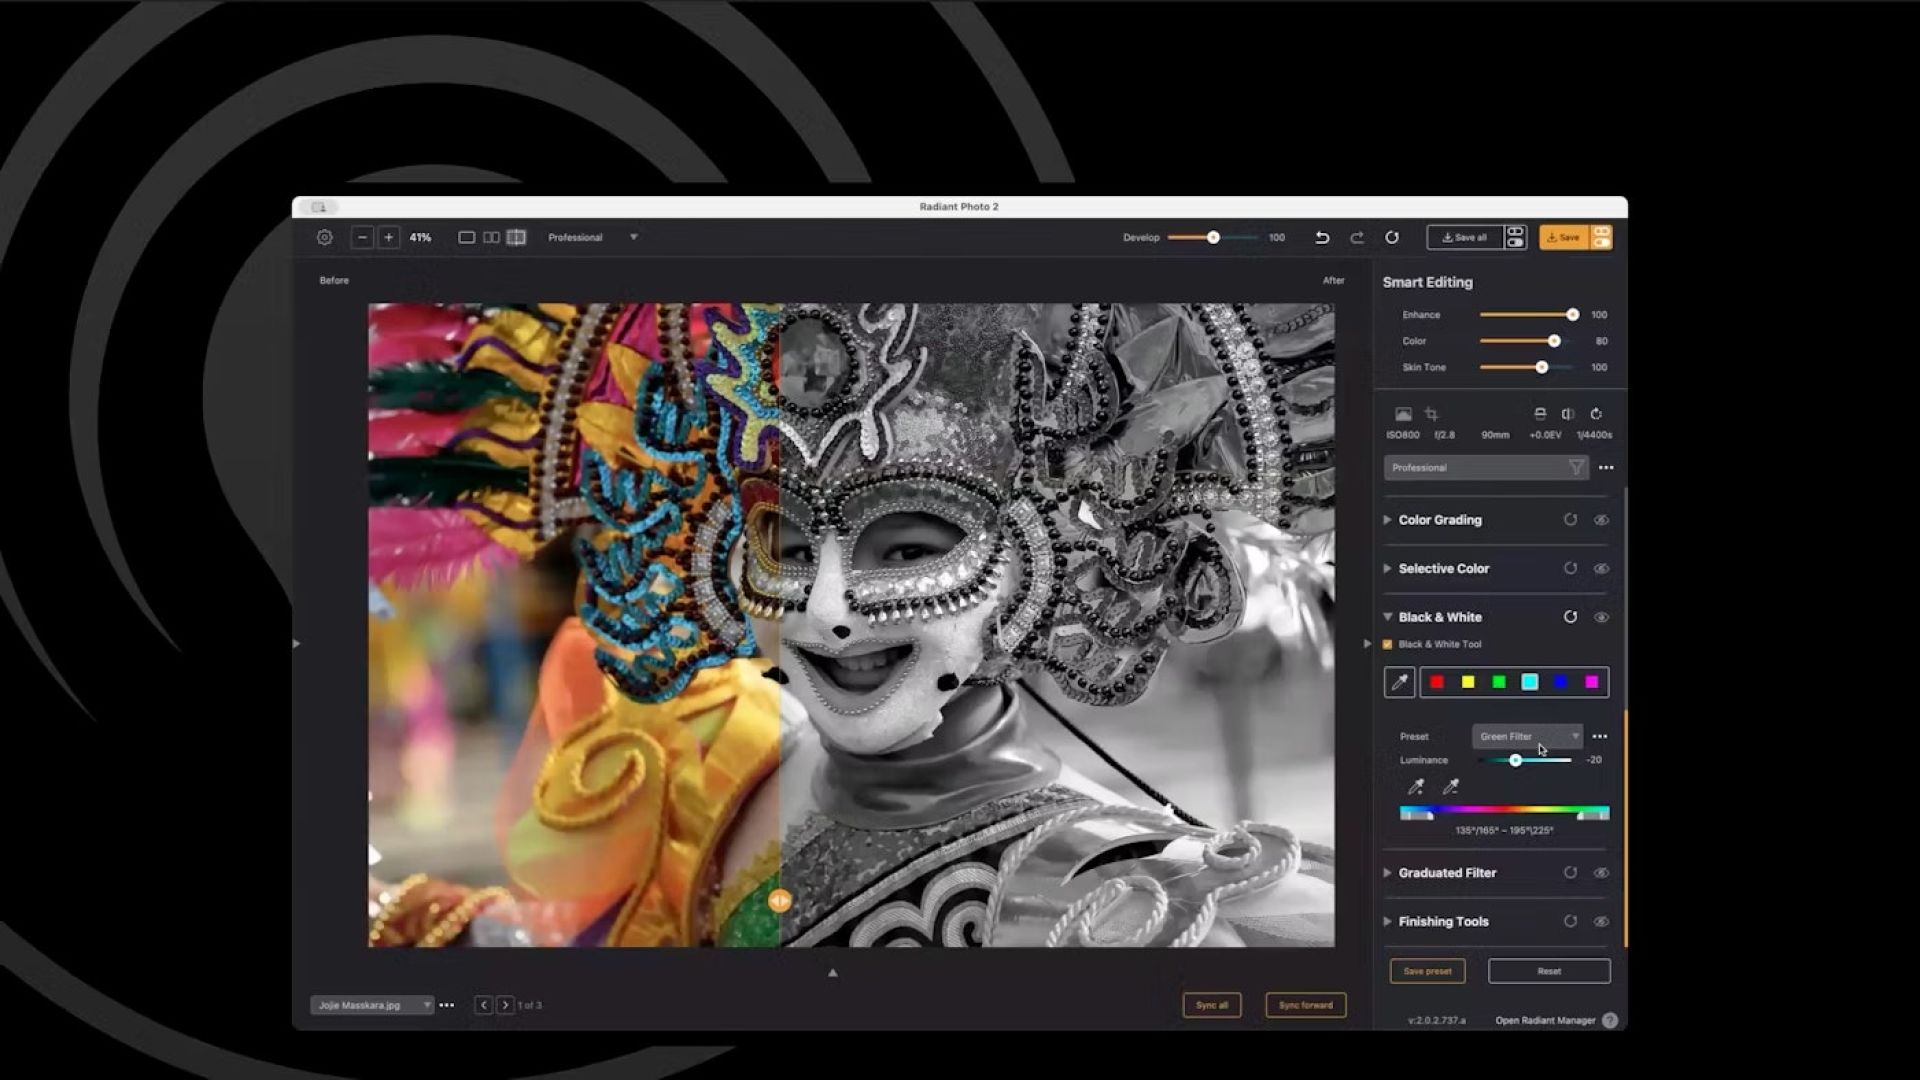
Task: Expand the Graduated Filter section
Action: (x=1387, y=873)
